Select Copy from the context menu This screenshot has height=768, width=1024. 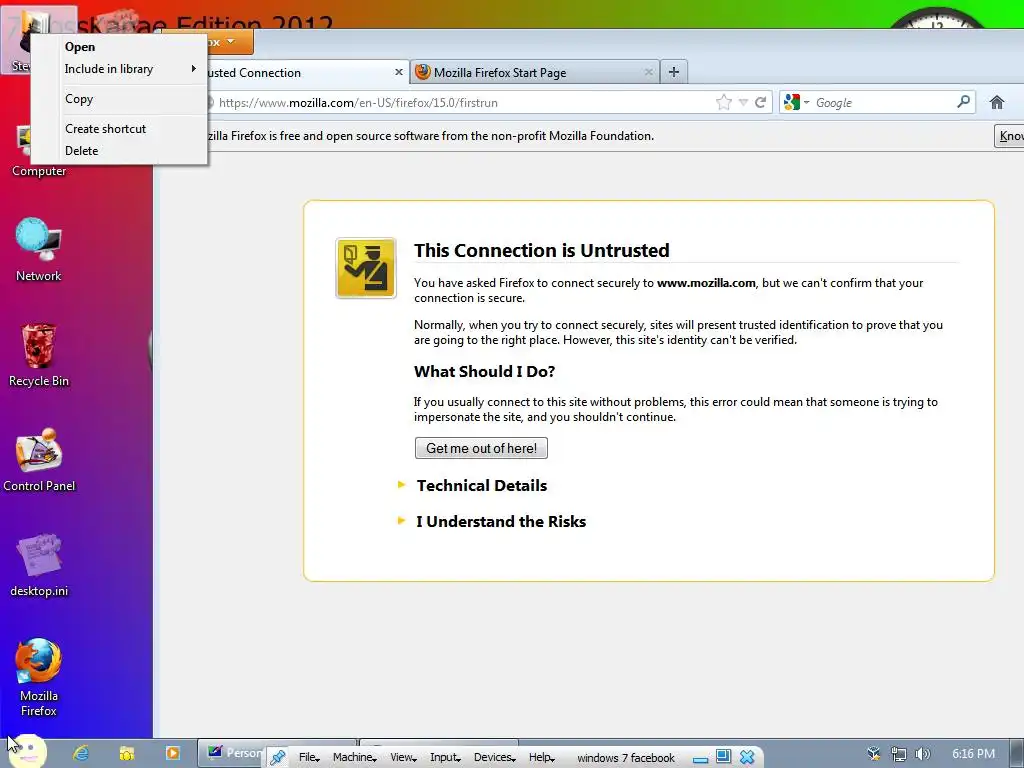click(x=79, y=99)
